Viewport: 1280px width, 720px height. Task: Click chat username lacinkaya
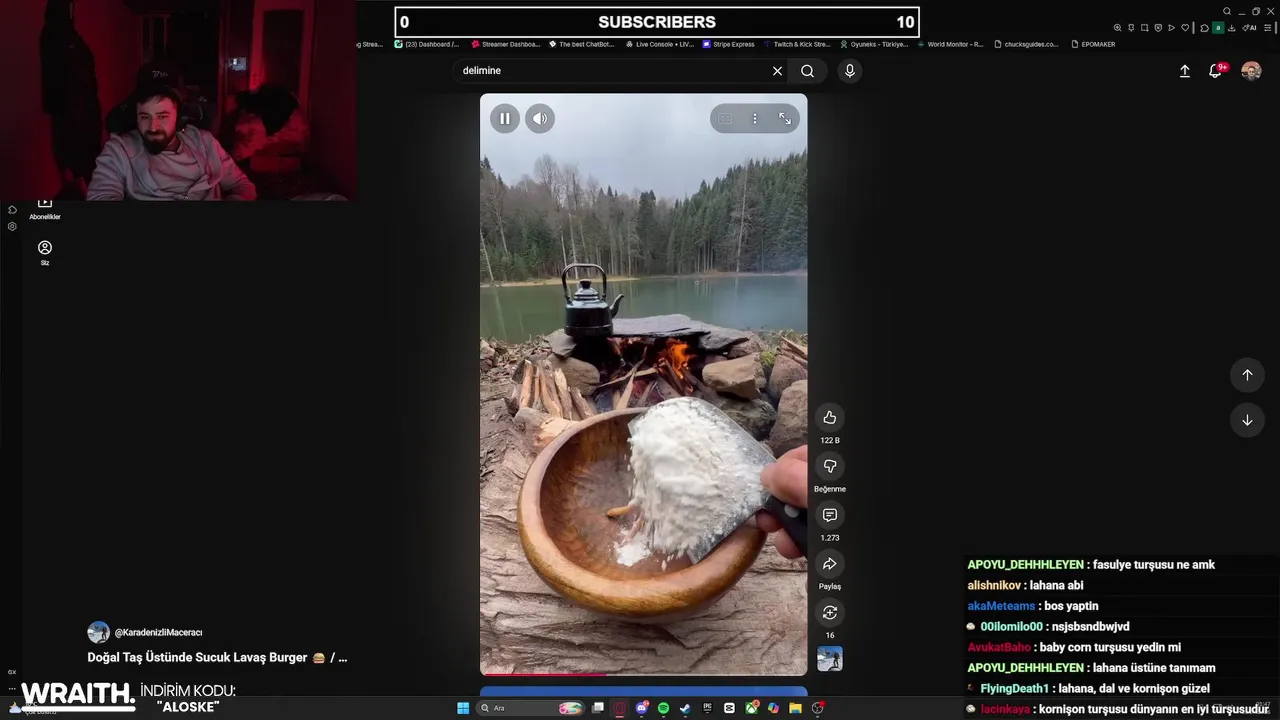click(x=1005, y=709)
